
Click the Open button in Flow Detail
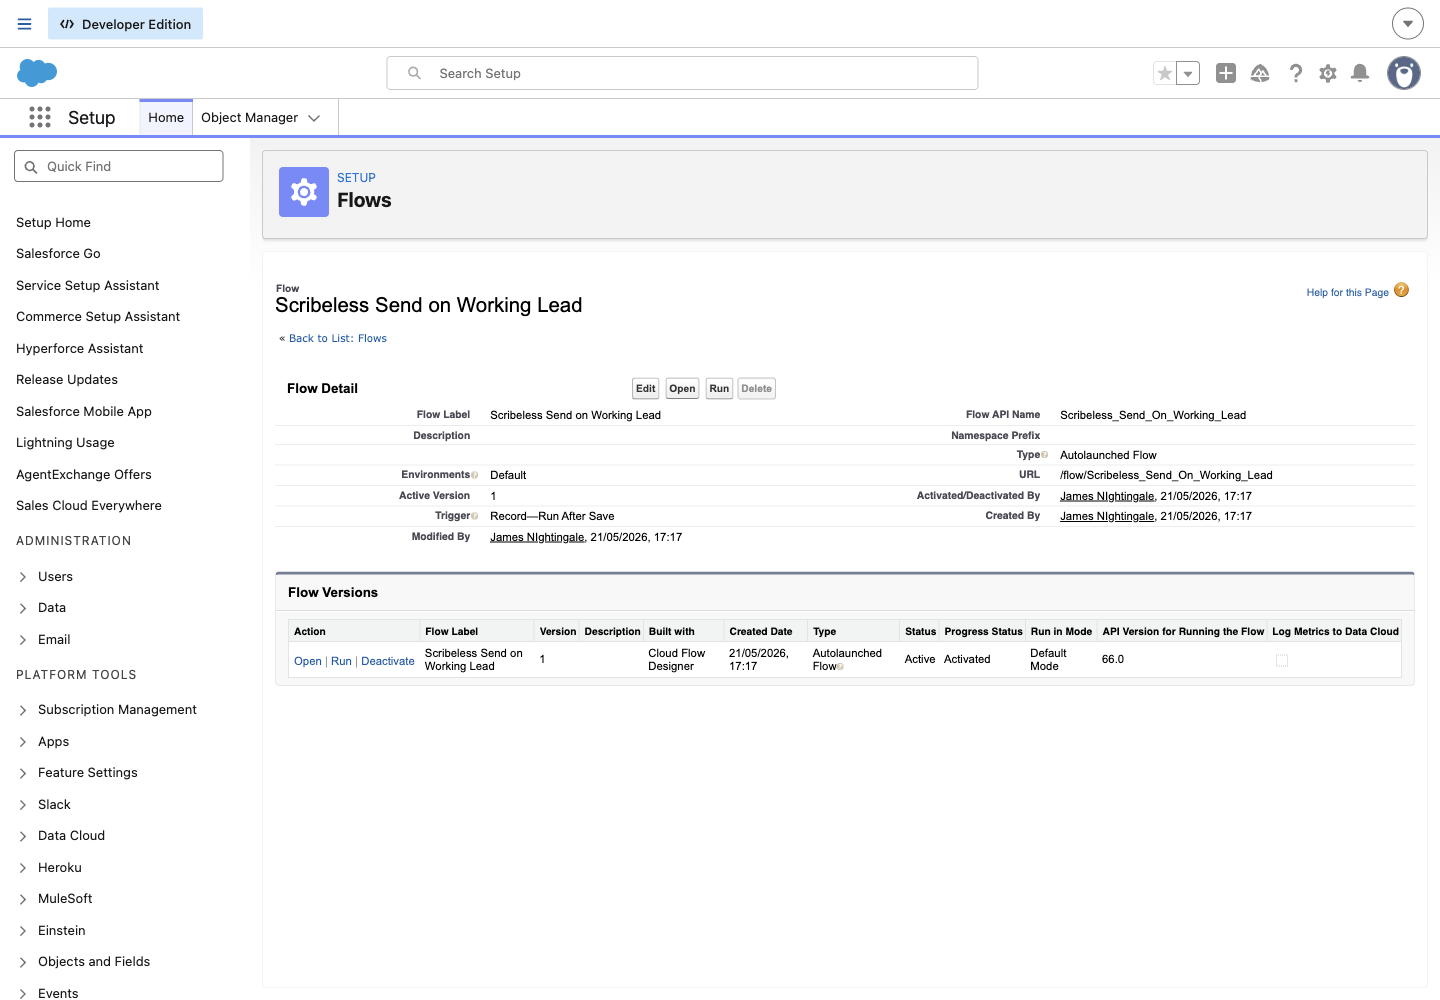coord(682,388)
